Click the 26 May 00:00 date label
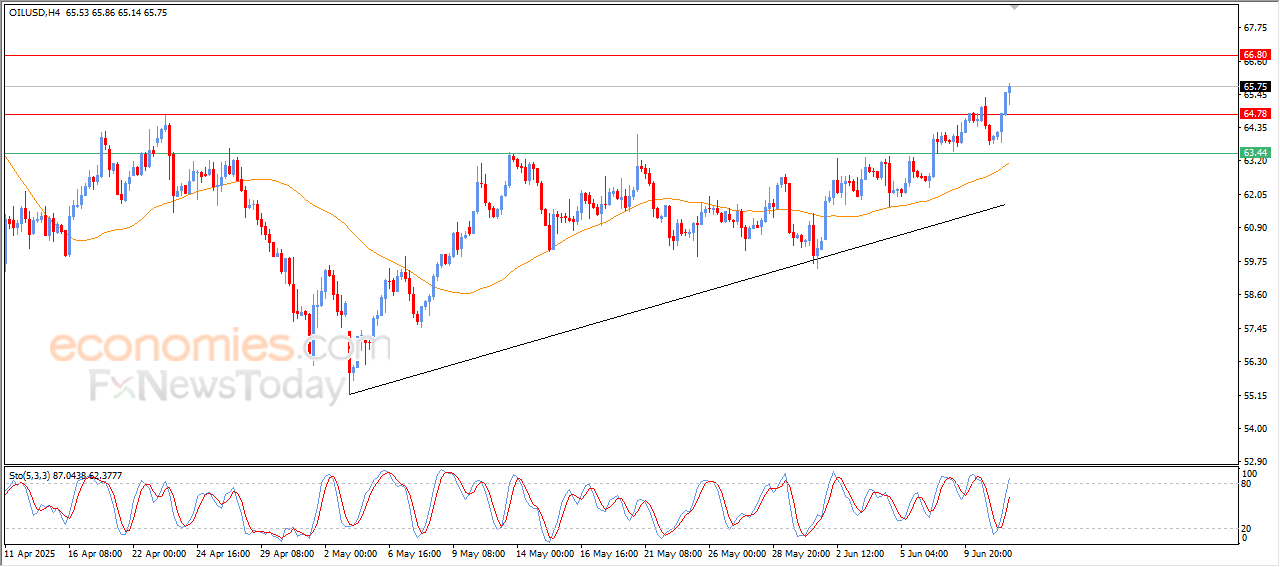 pyautogui.click(x=737, y=552)
